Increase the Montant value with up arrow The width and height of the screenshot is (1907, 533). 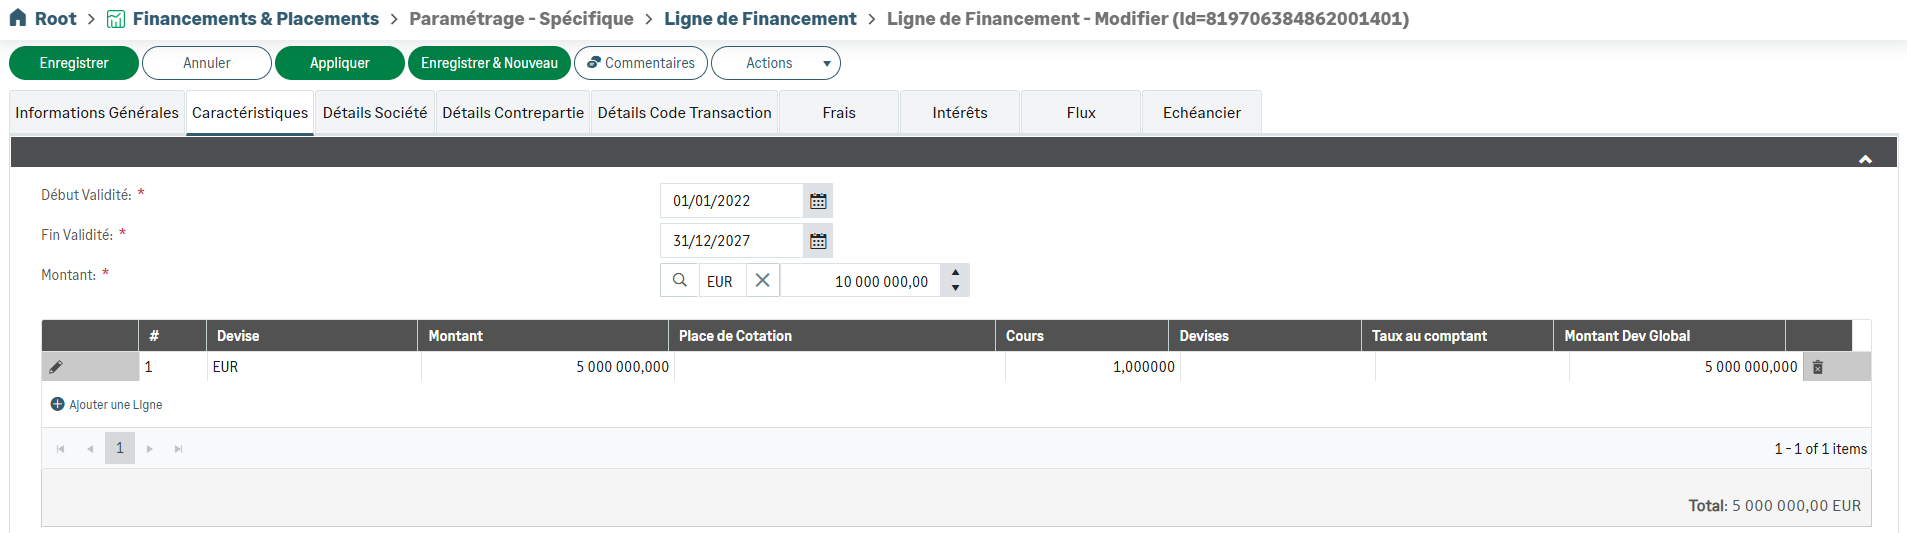pos(955,272)
